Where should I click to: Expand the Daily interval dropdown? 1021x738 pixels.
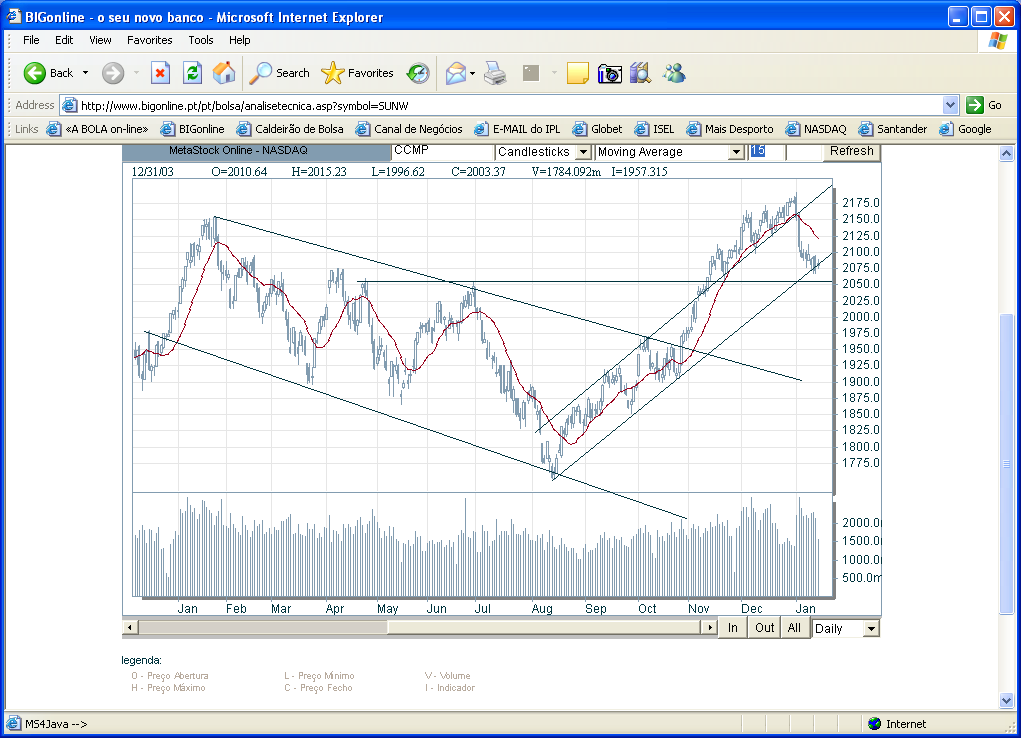871,629
